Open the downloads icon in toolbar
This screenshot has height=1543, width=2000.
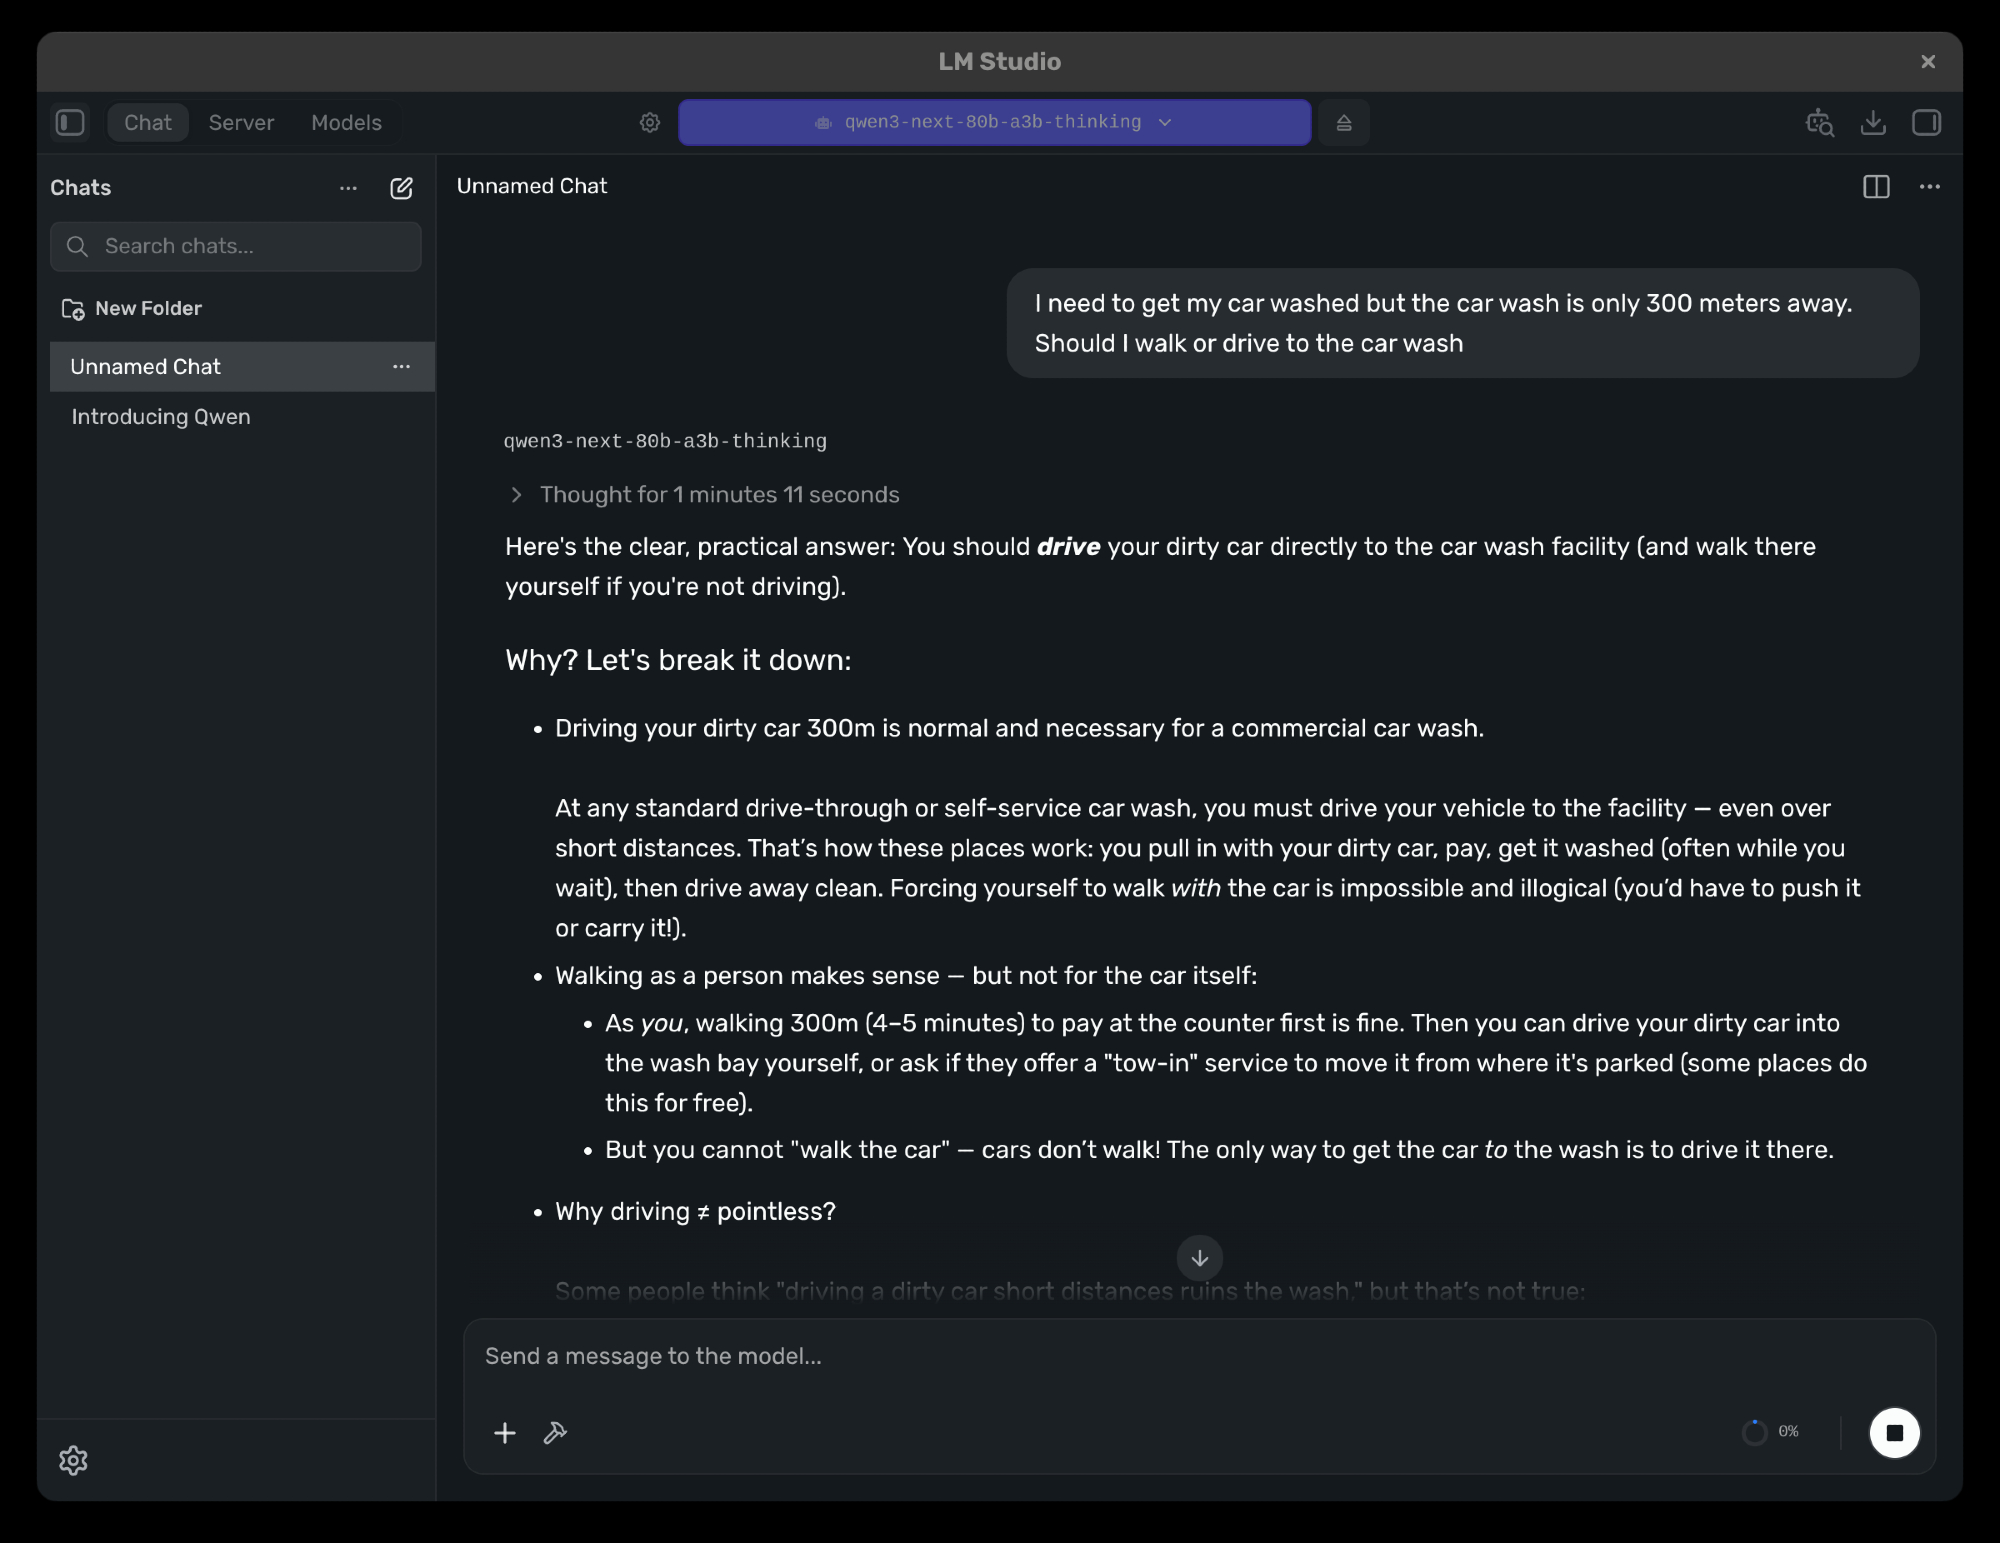1873,123
